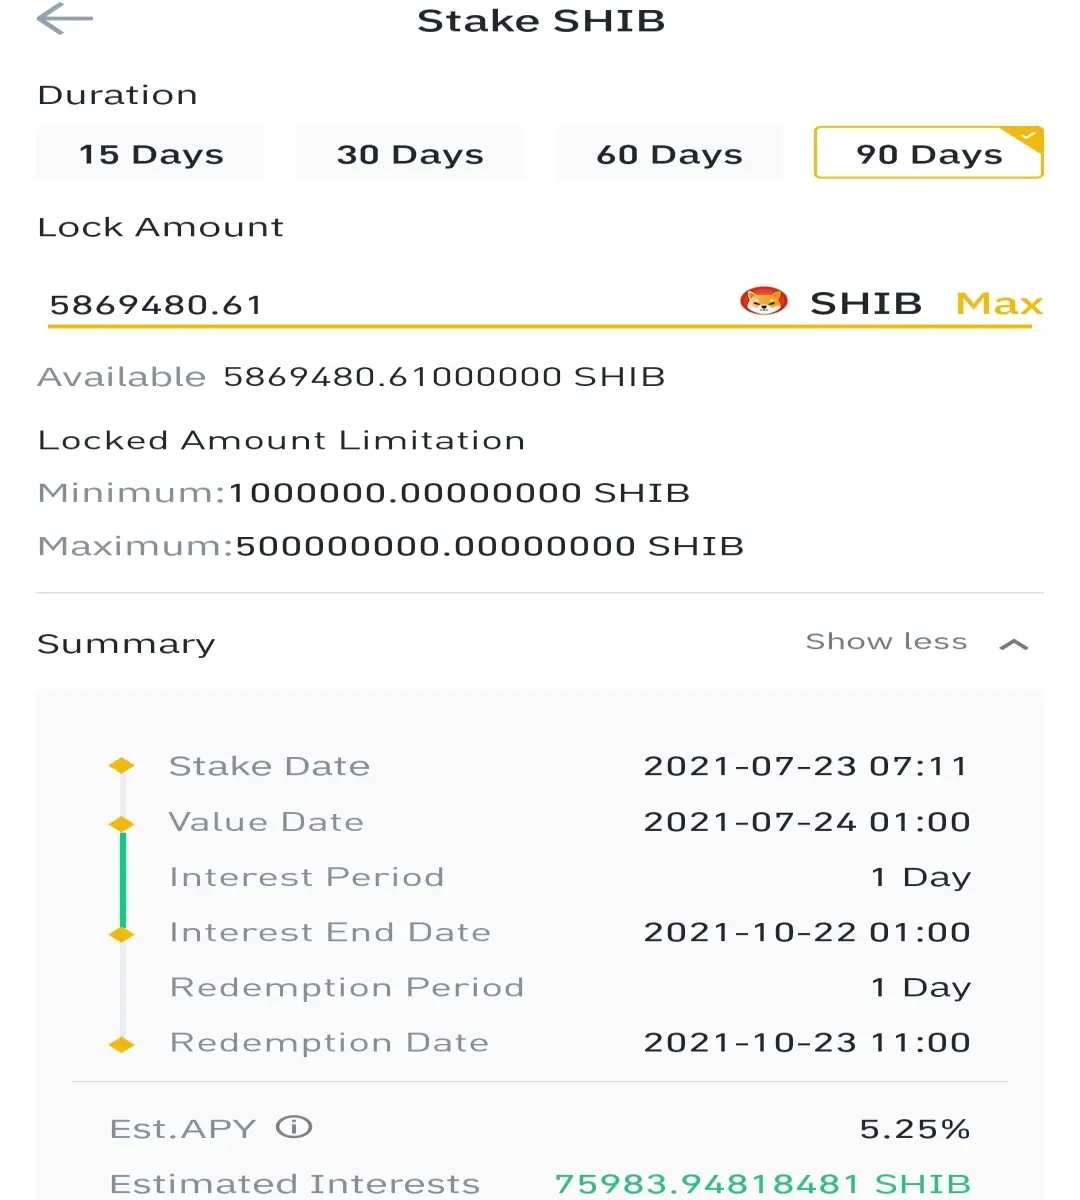Select the 60 Days duration option
The image size is (1080, 1200).
(x=670, y=153)
